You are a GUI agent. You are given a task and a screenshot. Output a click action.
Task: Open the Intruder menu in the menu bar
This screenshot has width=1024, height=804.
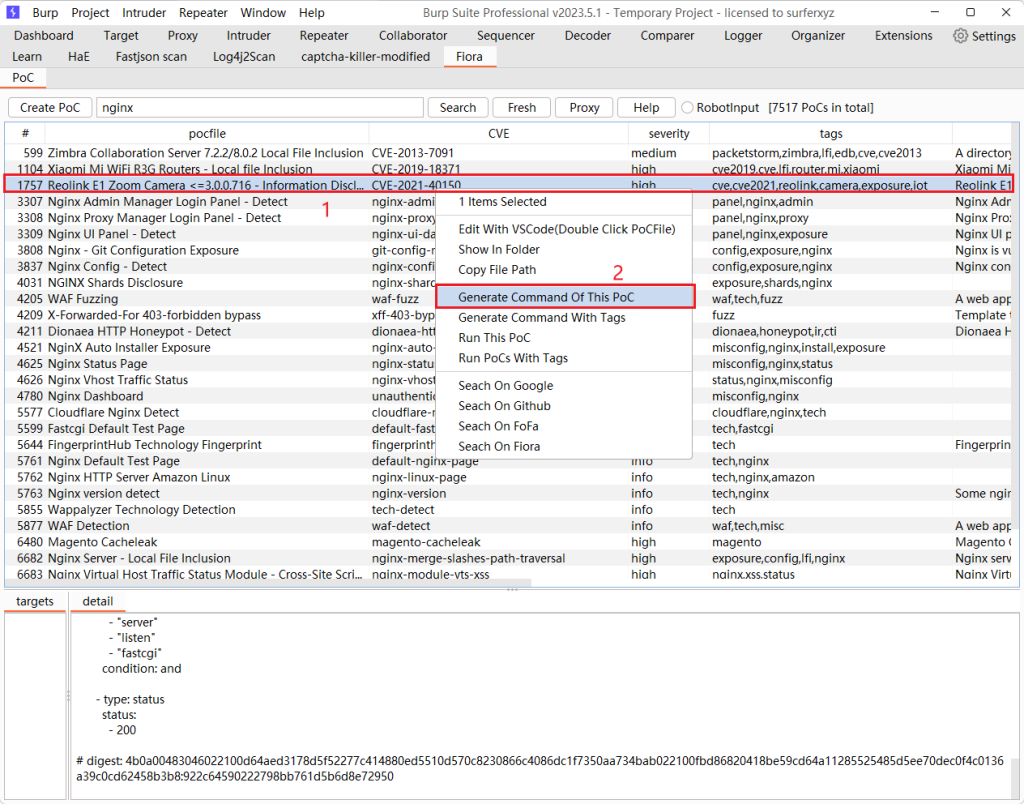coord(144,13)
